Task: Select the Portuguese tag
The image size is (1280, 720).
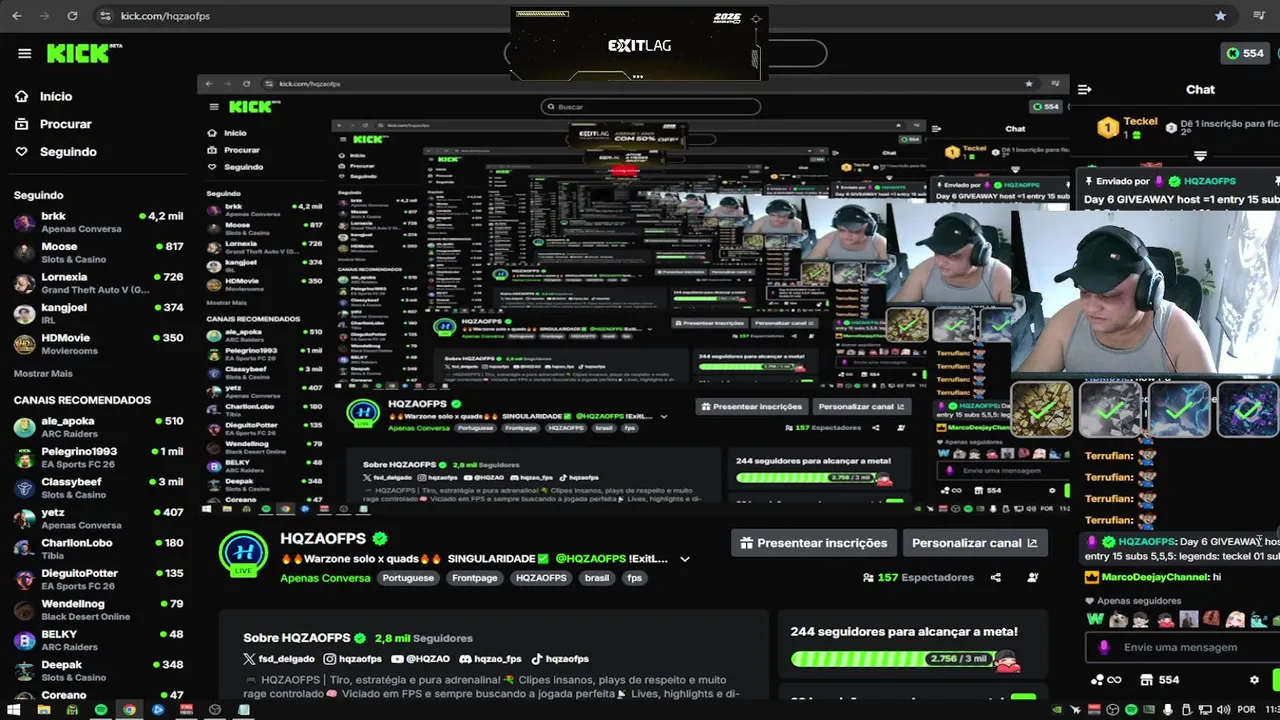Action: 408,578
